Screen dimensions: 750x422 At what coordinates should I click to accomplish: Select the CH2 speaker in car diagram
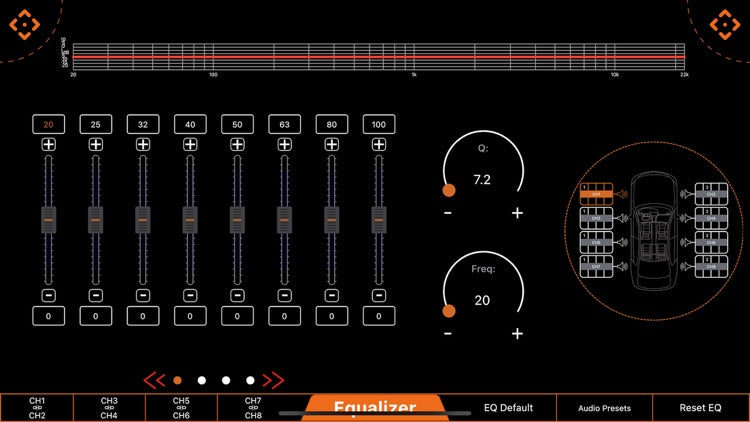(x=711, y=194)
